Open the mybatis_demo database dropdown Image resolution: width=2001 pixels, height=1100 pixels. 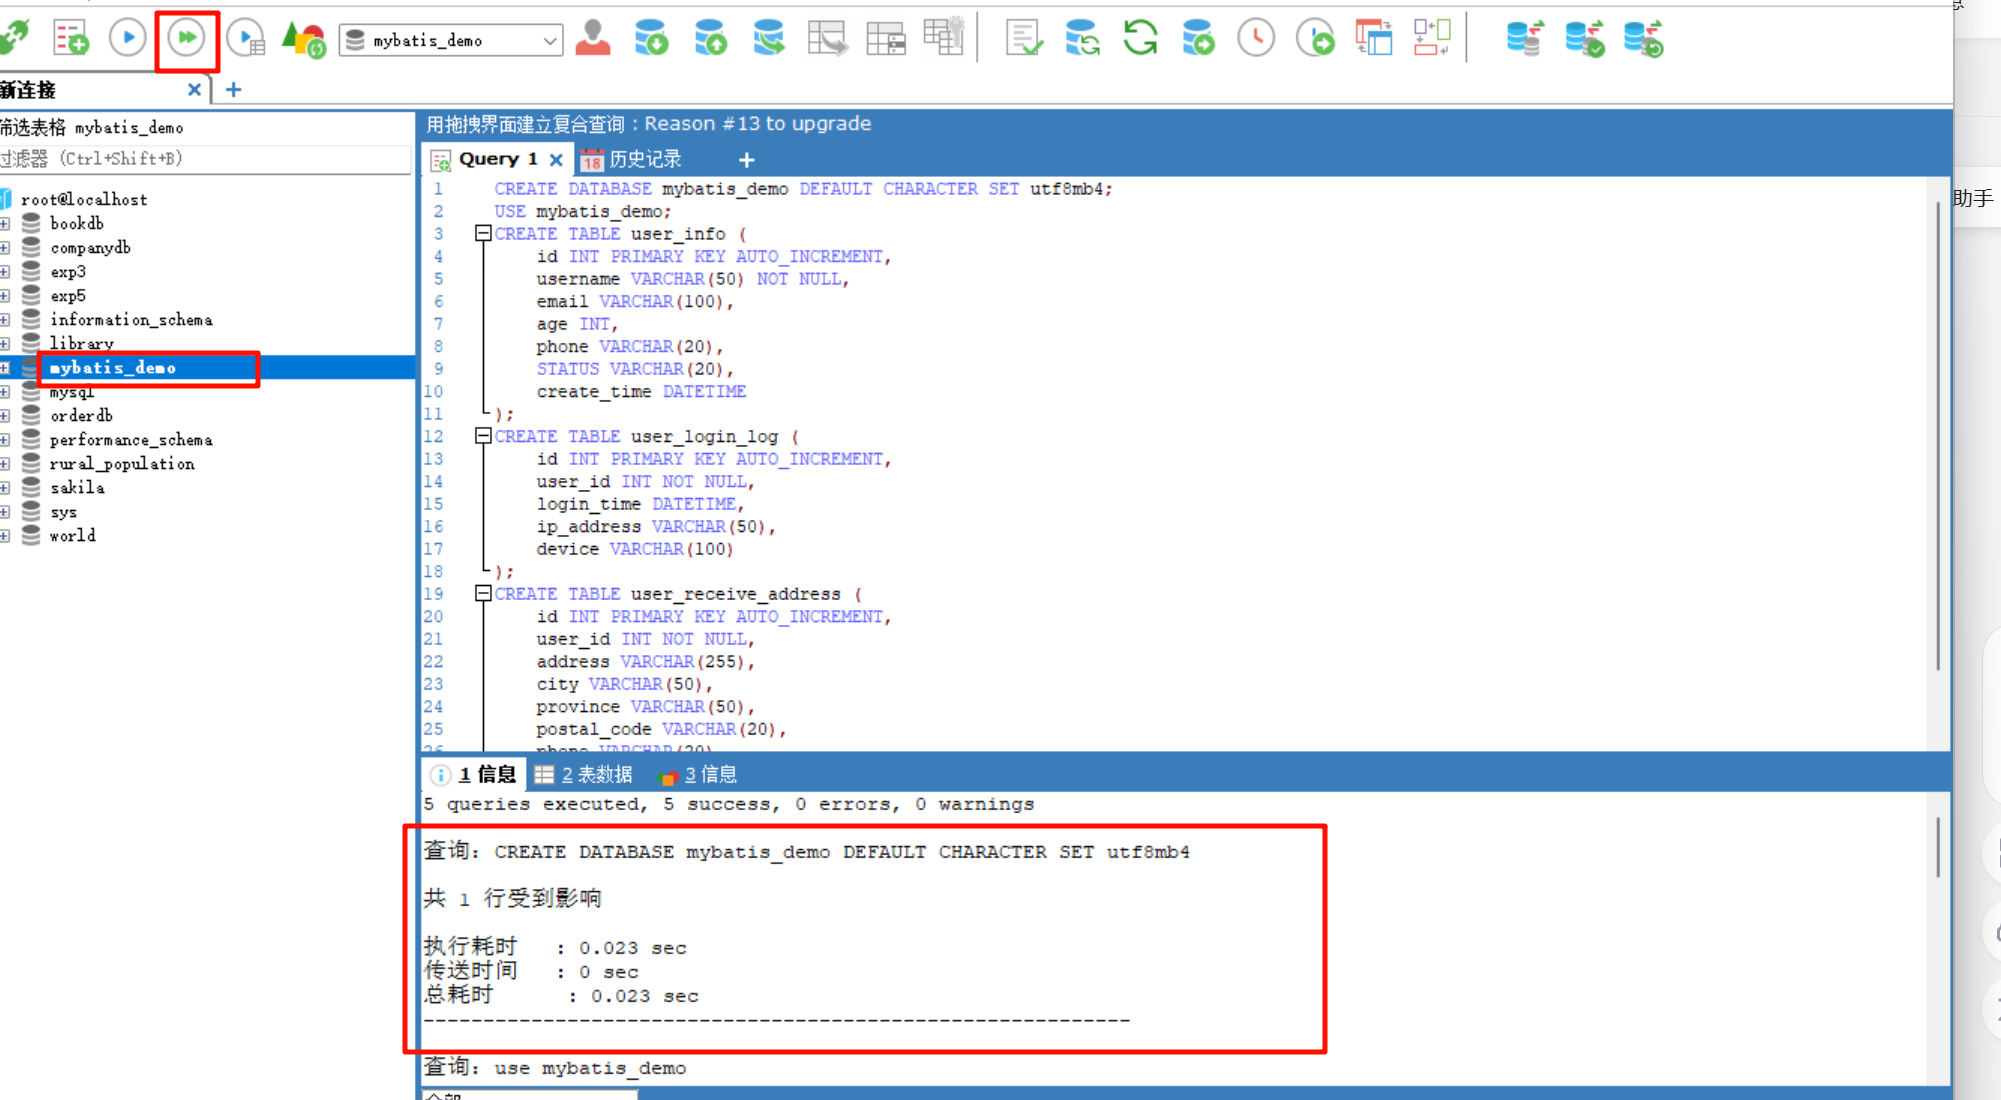click(549, 41)
